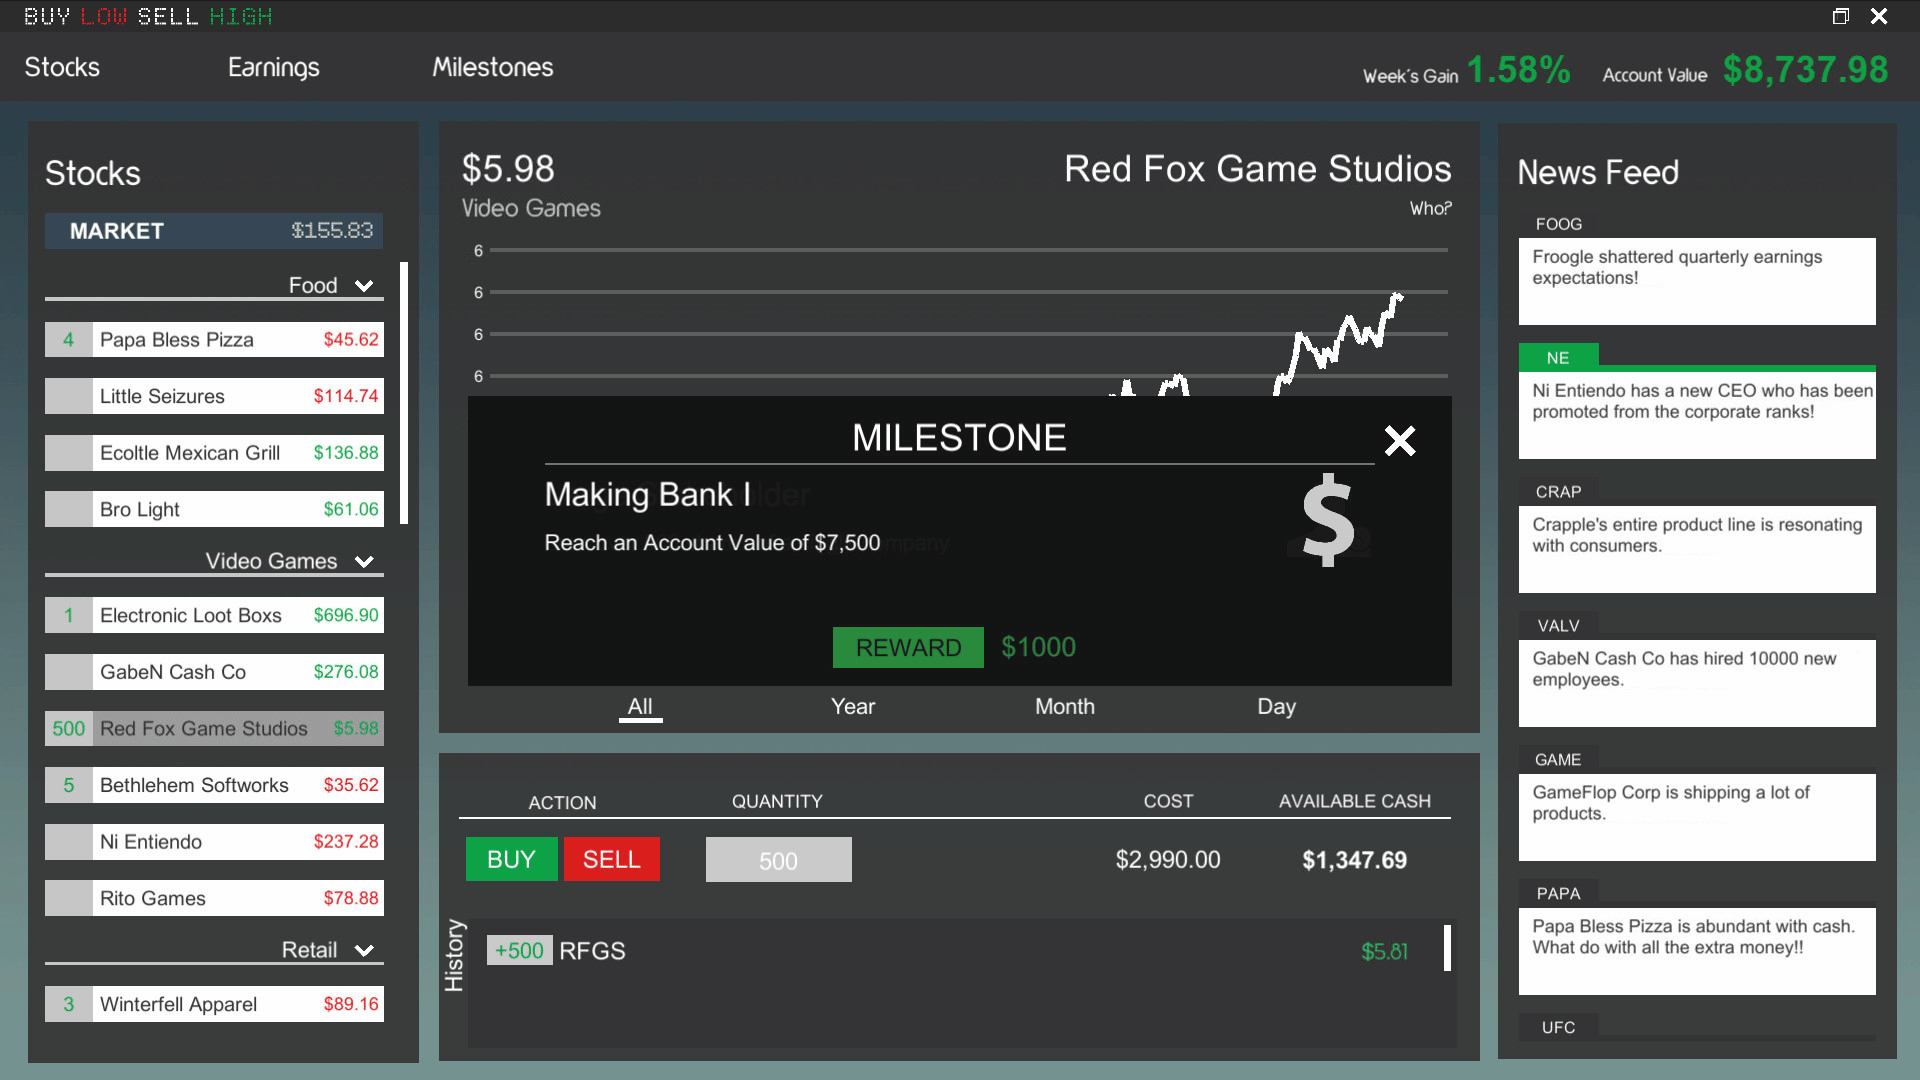This screenshot has width=1920, height=1080.
Task: Open the Earnings tab
Action: click(273, 67)
